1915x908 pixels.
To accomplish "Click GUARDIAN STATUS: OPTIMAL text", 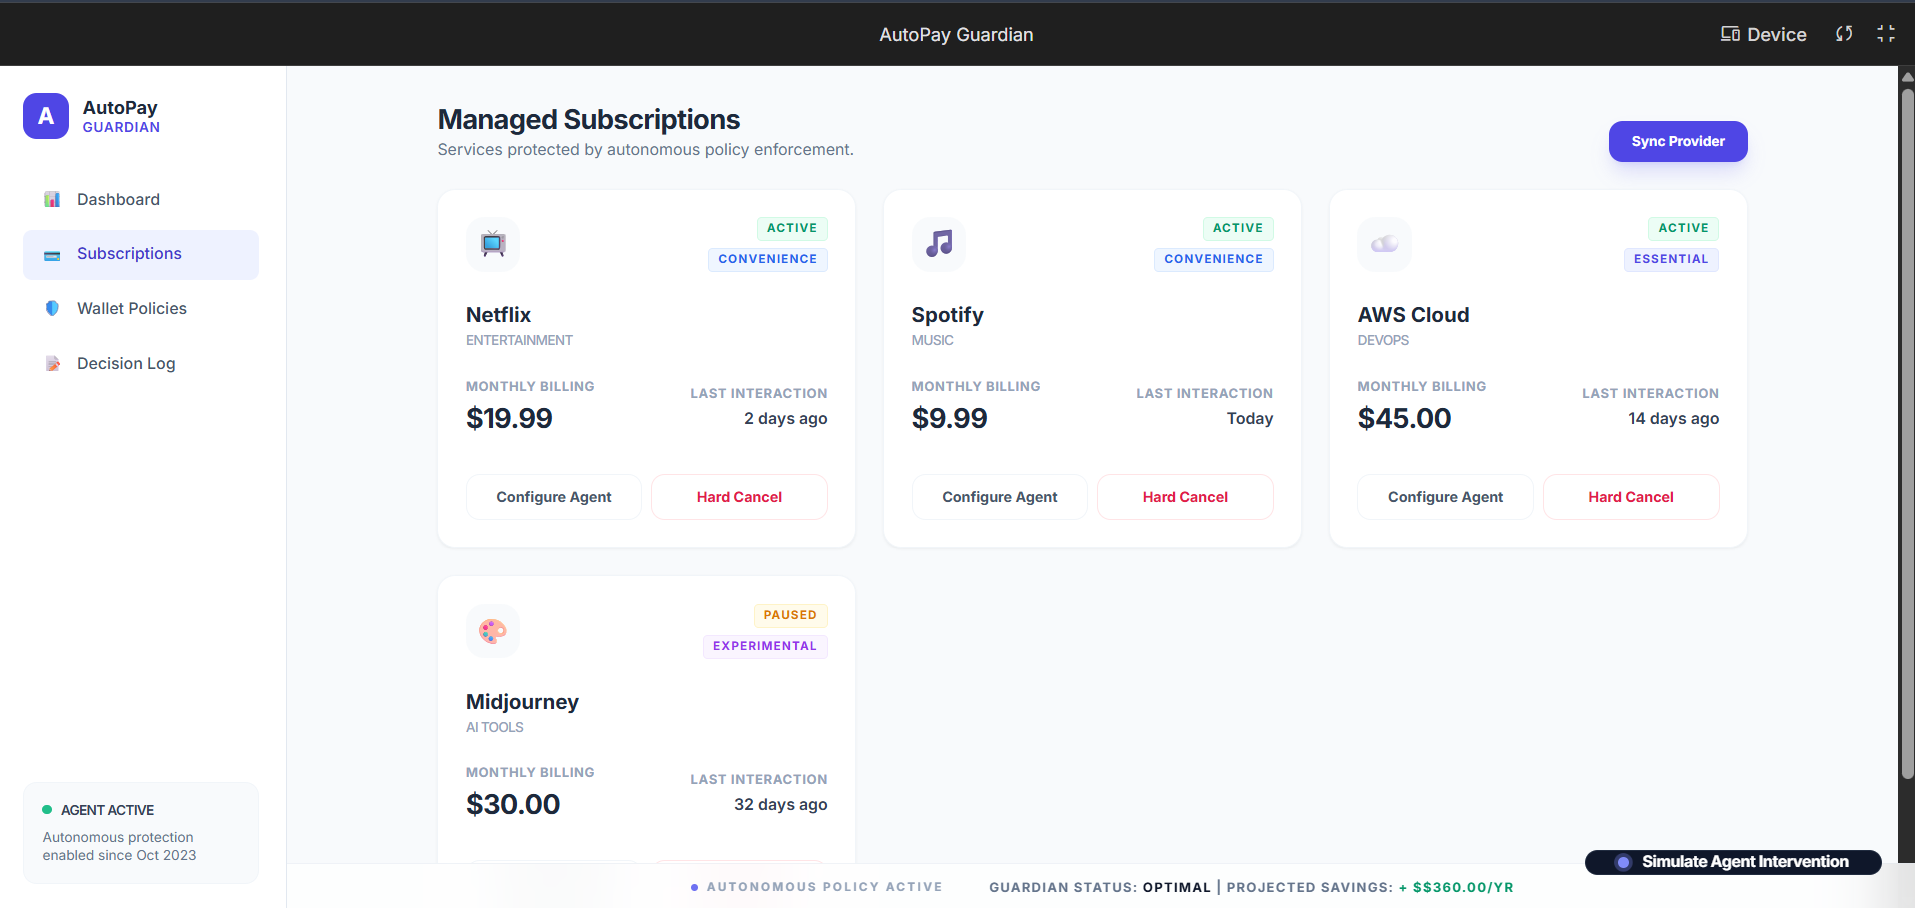I will point(1100,887).
